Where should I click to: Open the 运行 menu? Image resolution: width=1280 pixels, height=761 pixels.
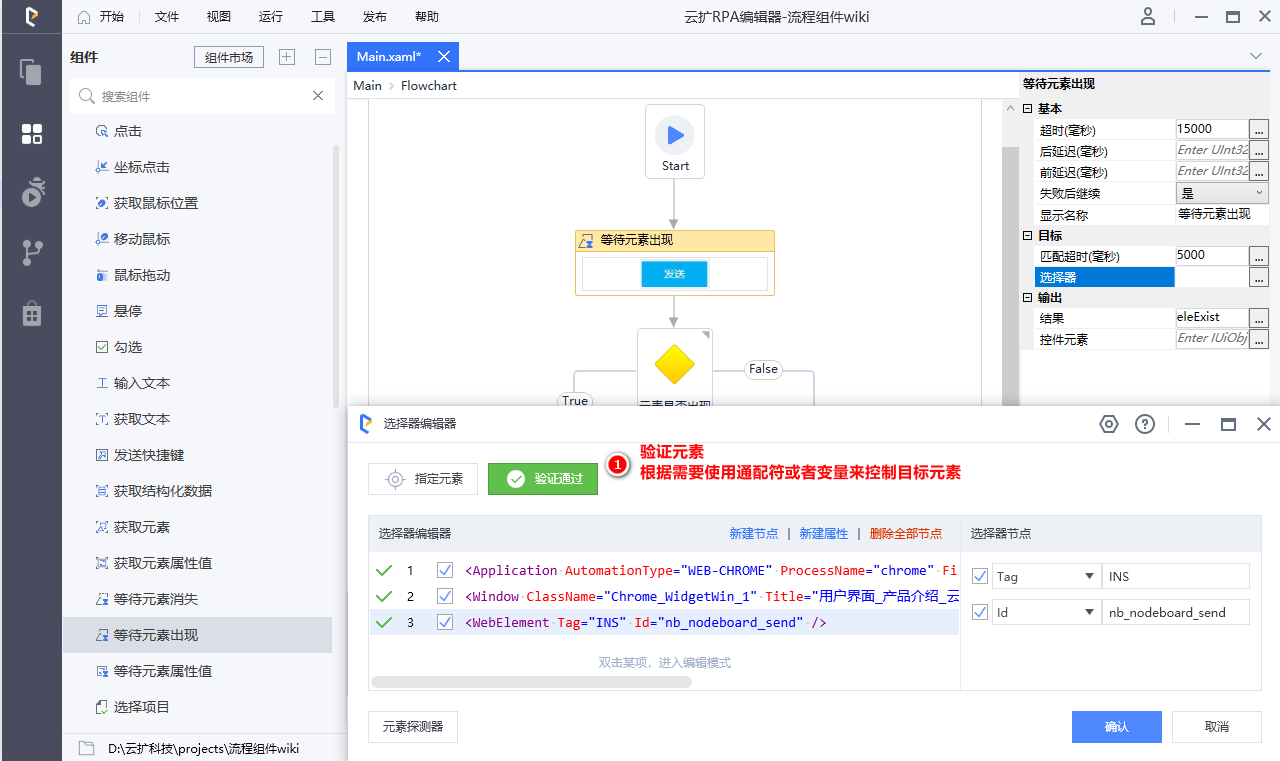[x=270, y=17]
